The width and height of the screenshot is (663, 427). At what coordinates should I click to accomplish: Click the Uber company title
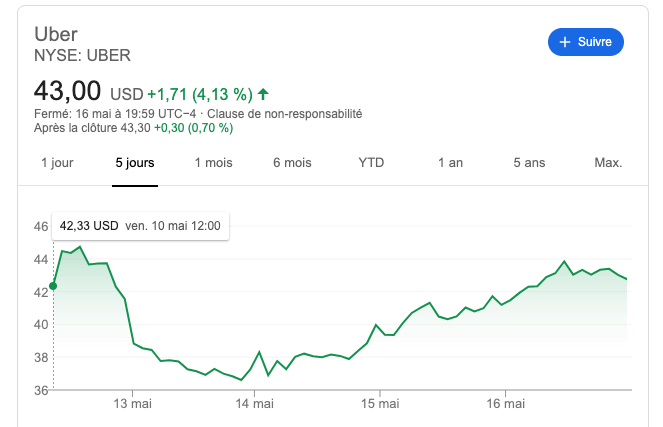[x=56, y=34]
